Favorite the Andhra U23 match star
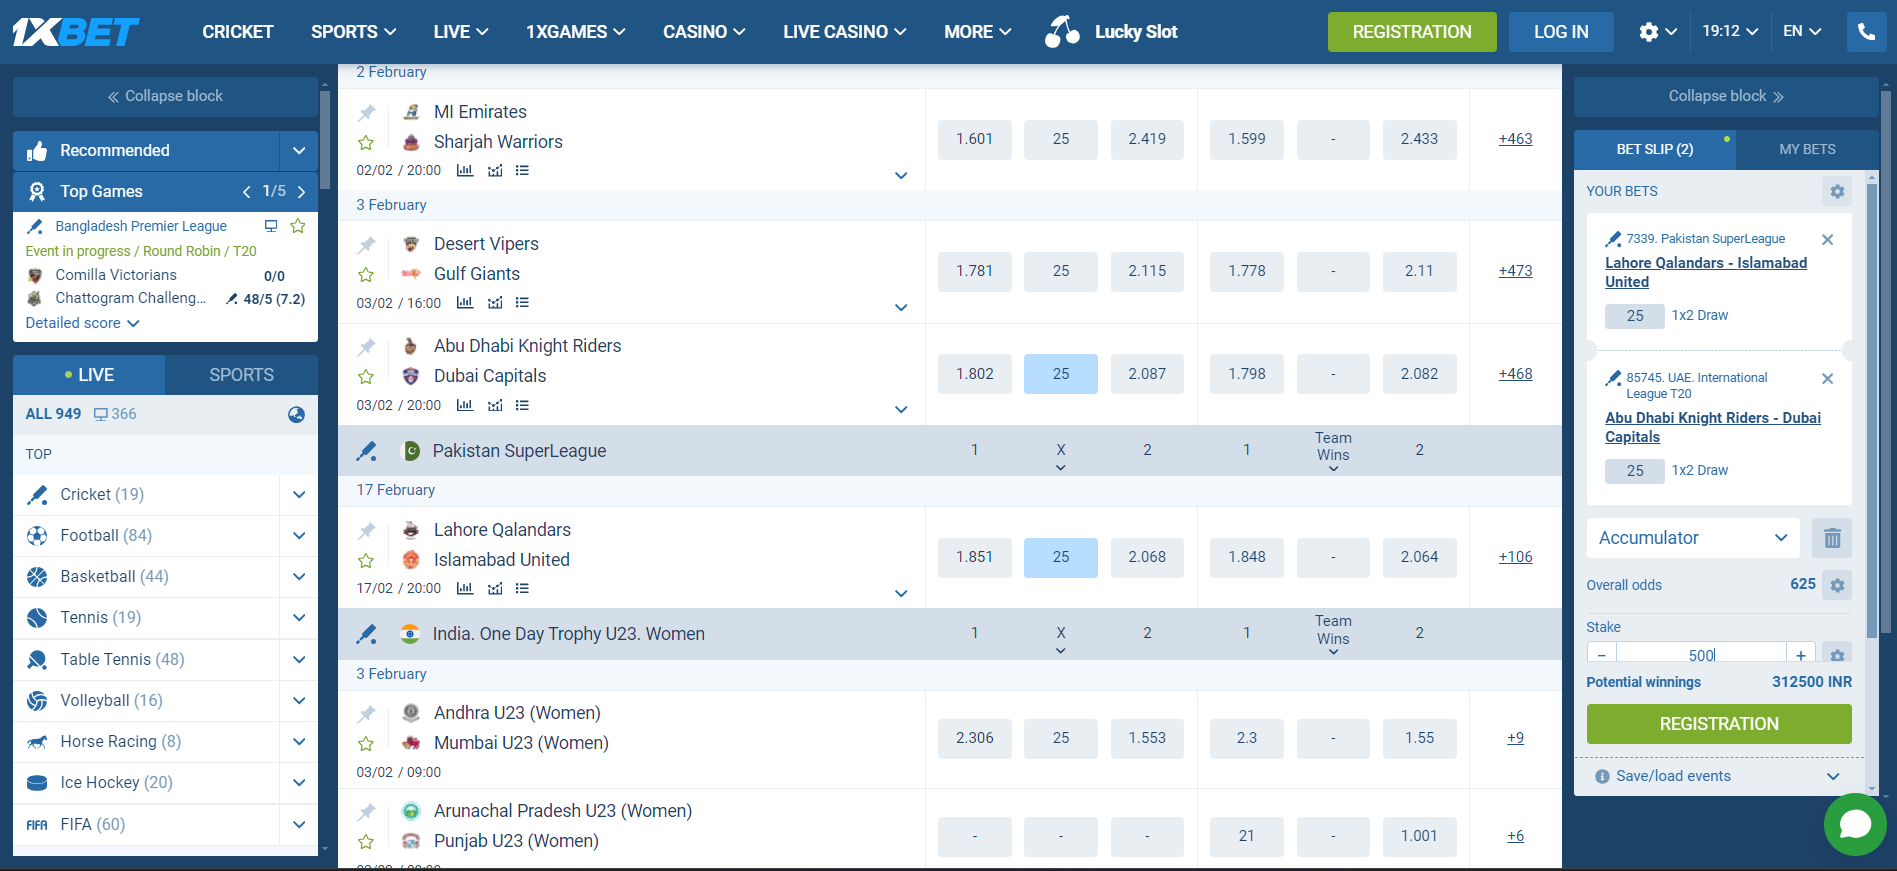The height and width of the screenshot is (871, 1897). (366, 744)
